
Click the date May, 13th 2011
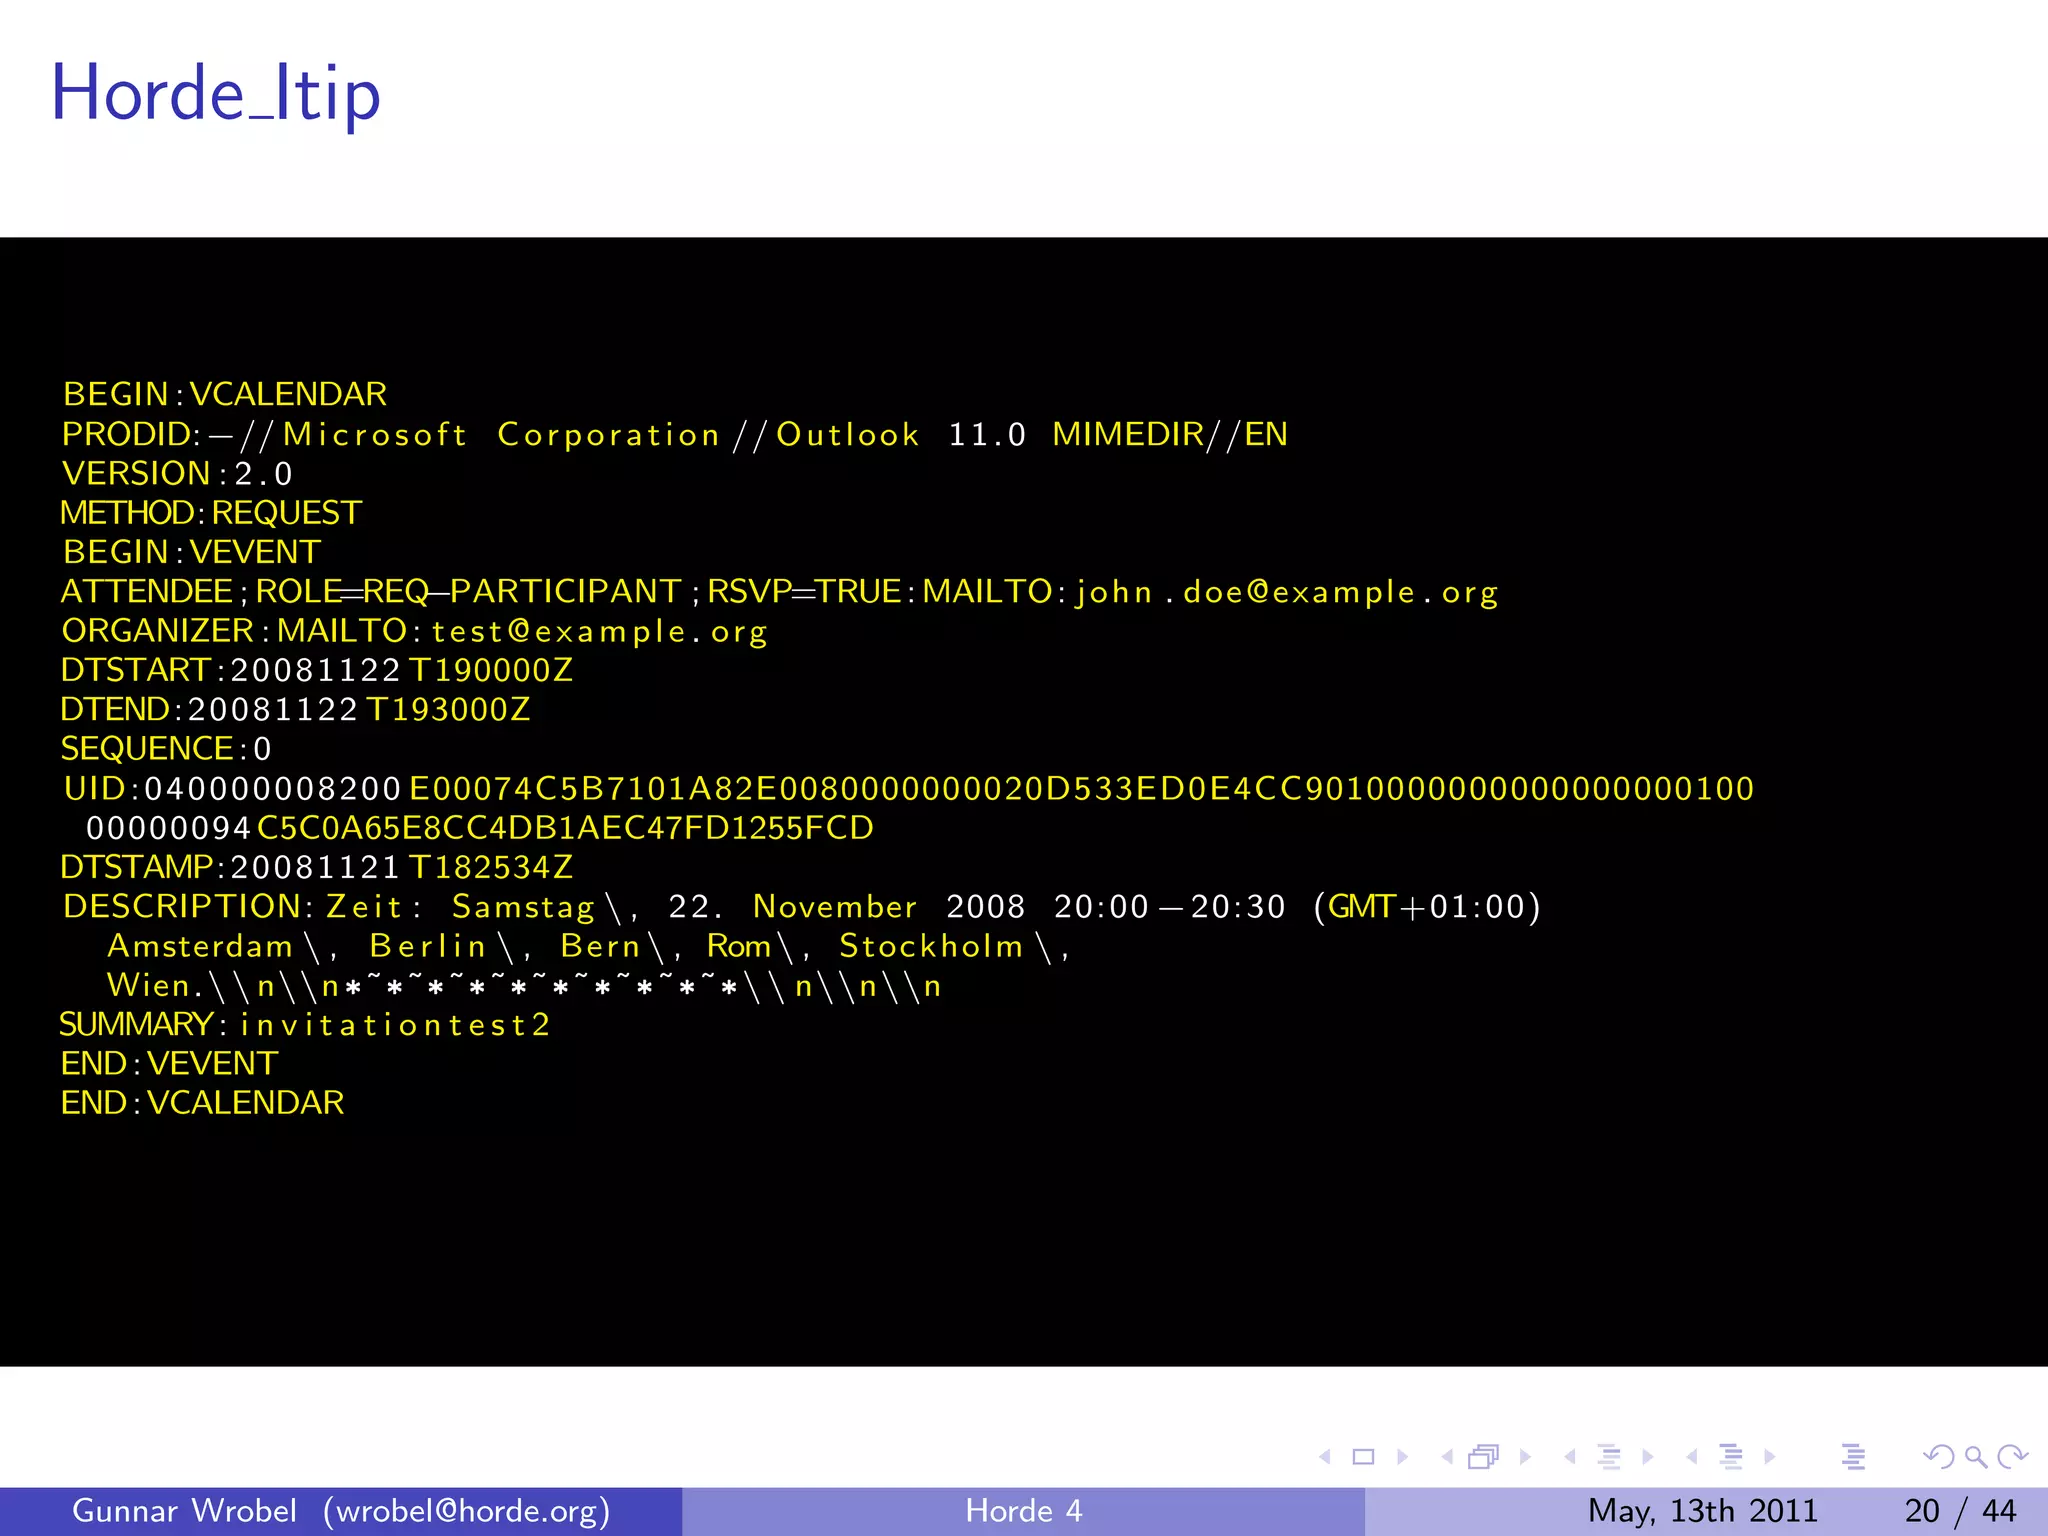pos(1703,1511)
